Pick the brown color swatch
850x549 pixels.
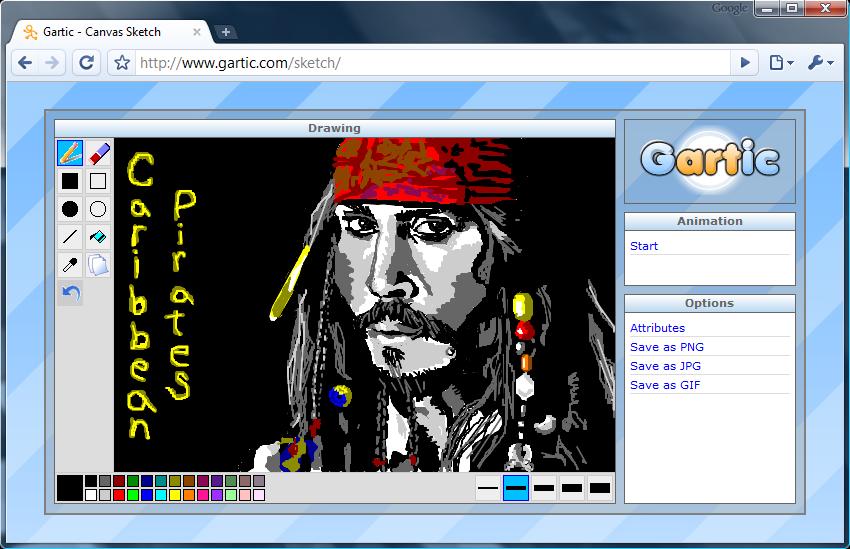tap(189, 481)
